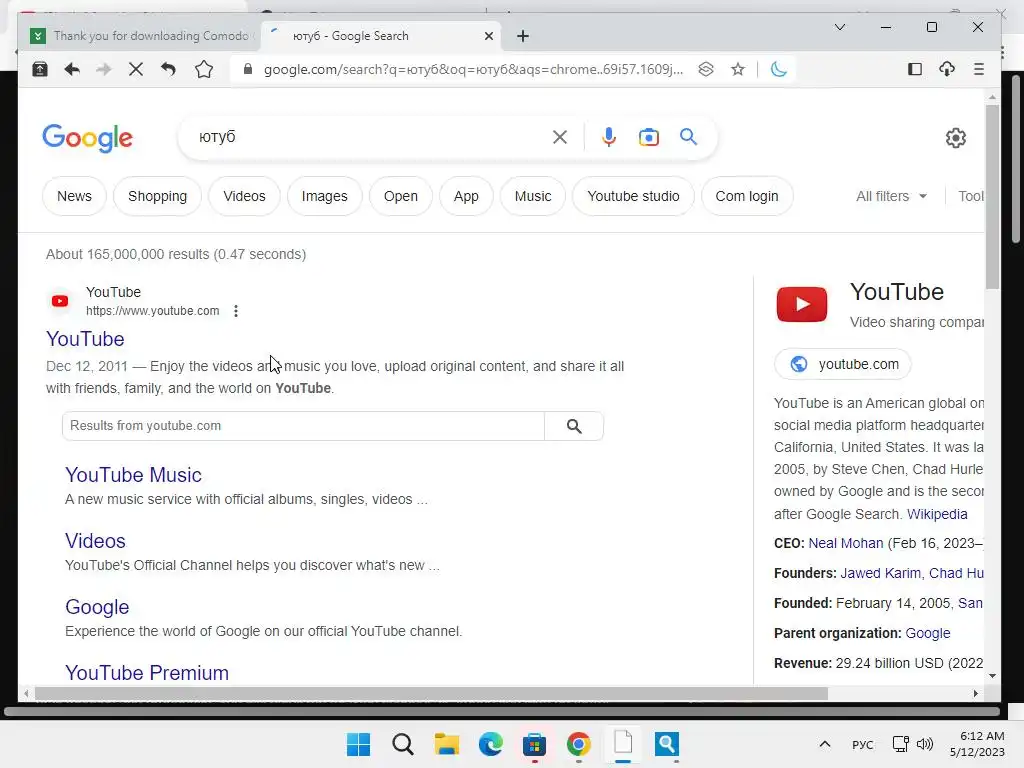Click the blue magnifier search button

pyautogui.click(x=688, y=137)
